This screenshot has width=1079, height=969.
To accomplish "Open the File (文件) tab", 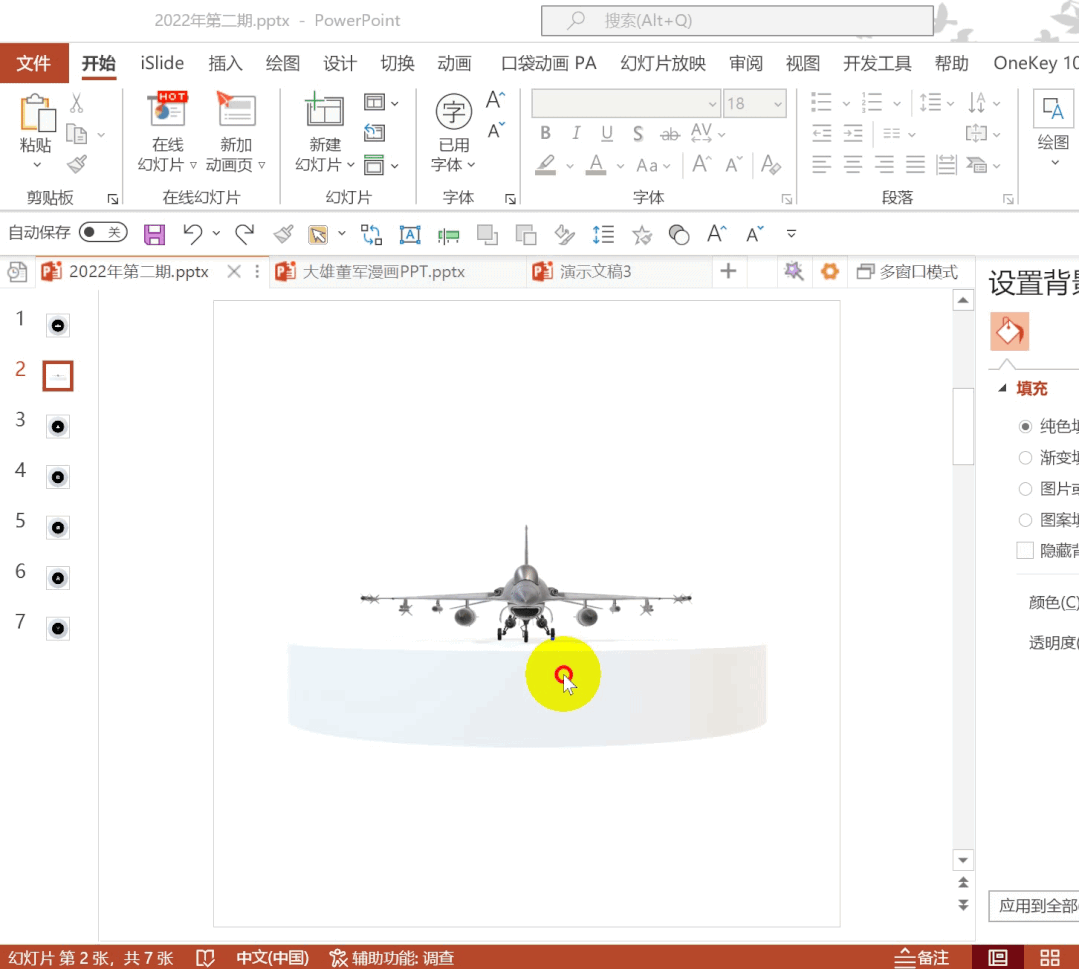I will (x=34, y=63).
